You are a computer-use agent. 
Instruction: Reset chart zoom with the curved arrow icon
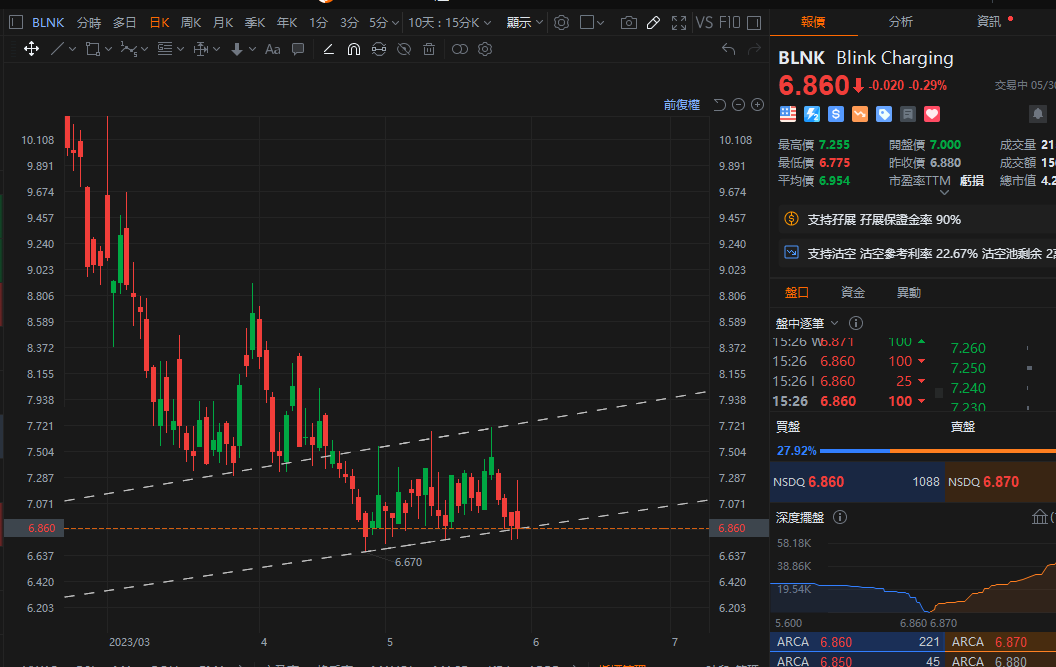click(x=719, y=104)
